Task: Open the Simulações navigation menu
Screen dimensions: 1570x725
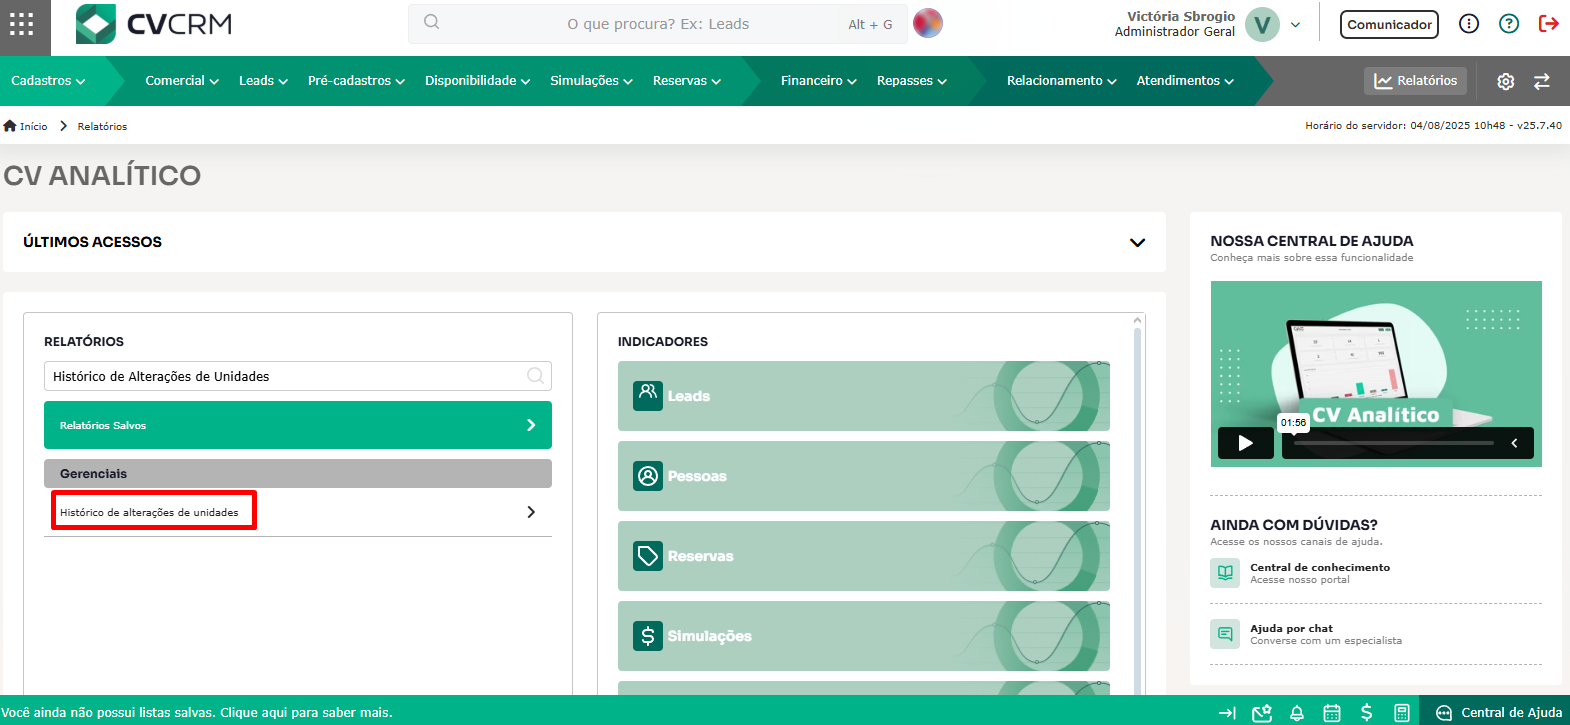Action: [x=591, y=81]
